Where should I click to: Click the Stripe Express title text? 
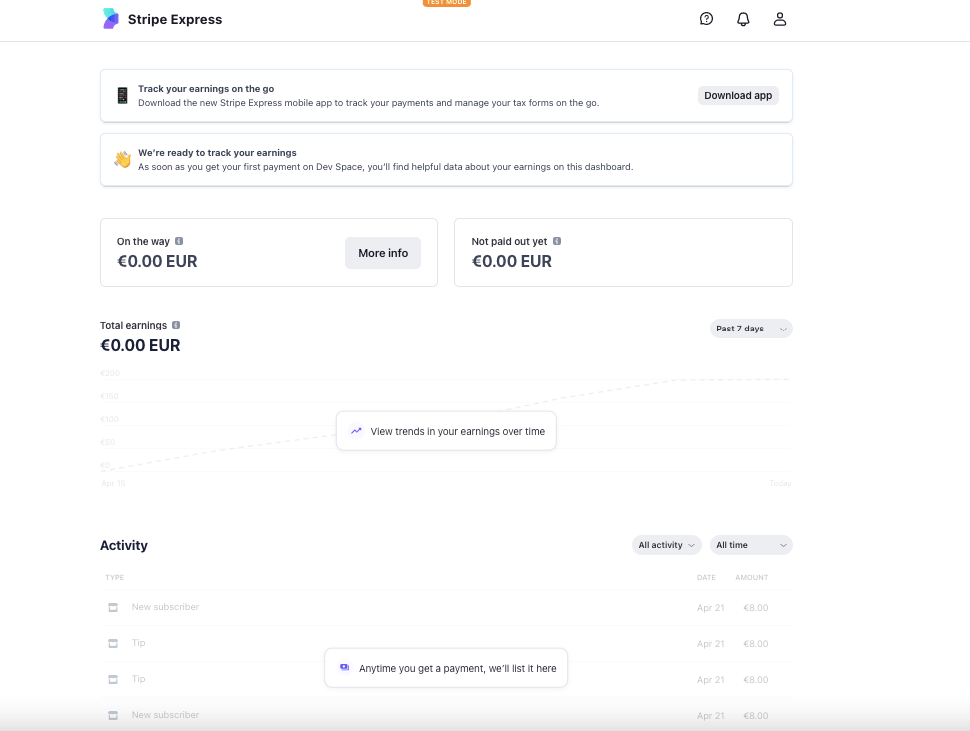pyautogui.click(x=175, y=19)
